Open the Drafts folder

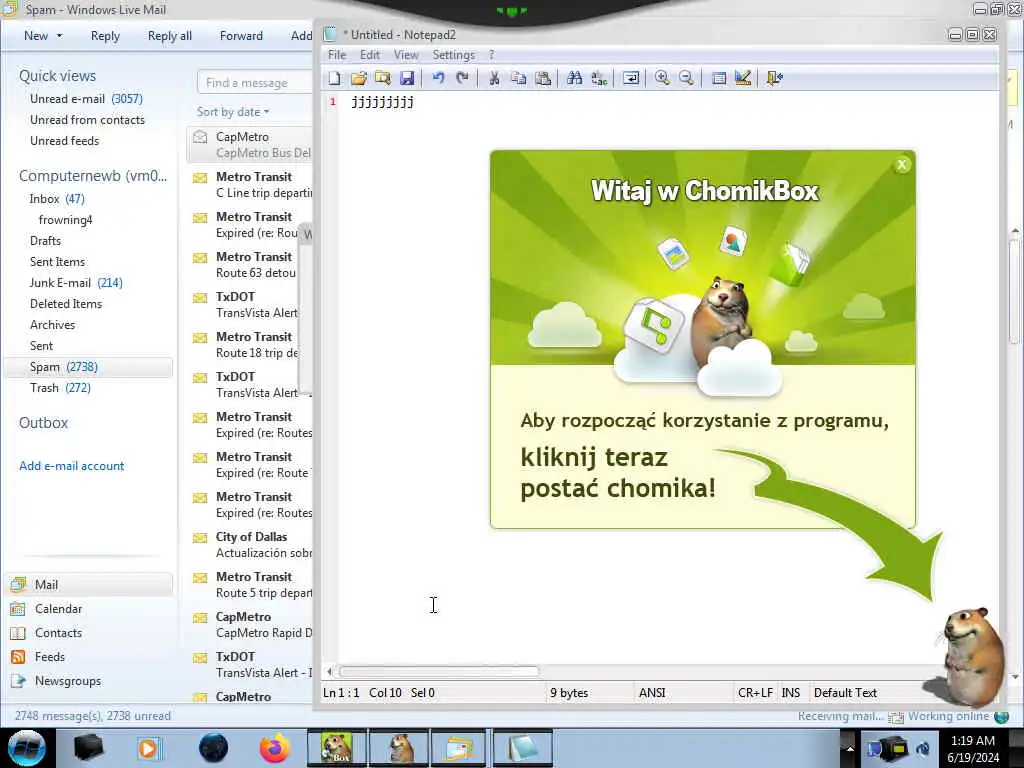[x=45, y=240]
